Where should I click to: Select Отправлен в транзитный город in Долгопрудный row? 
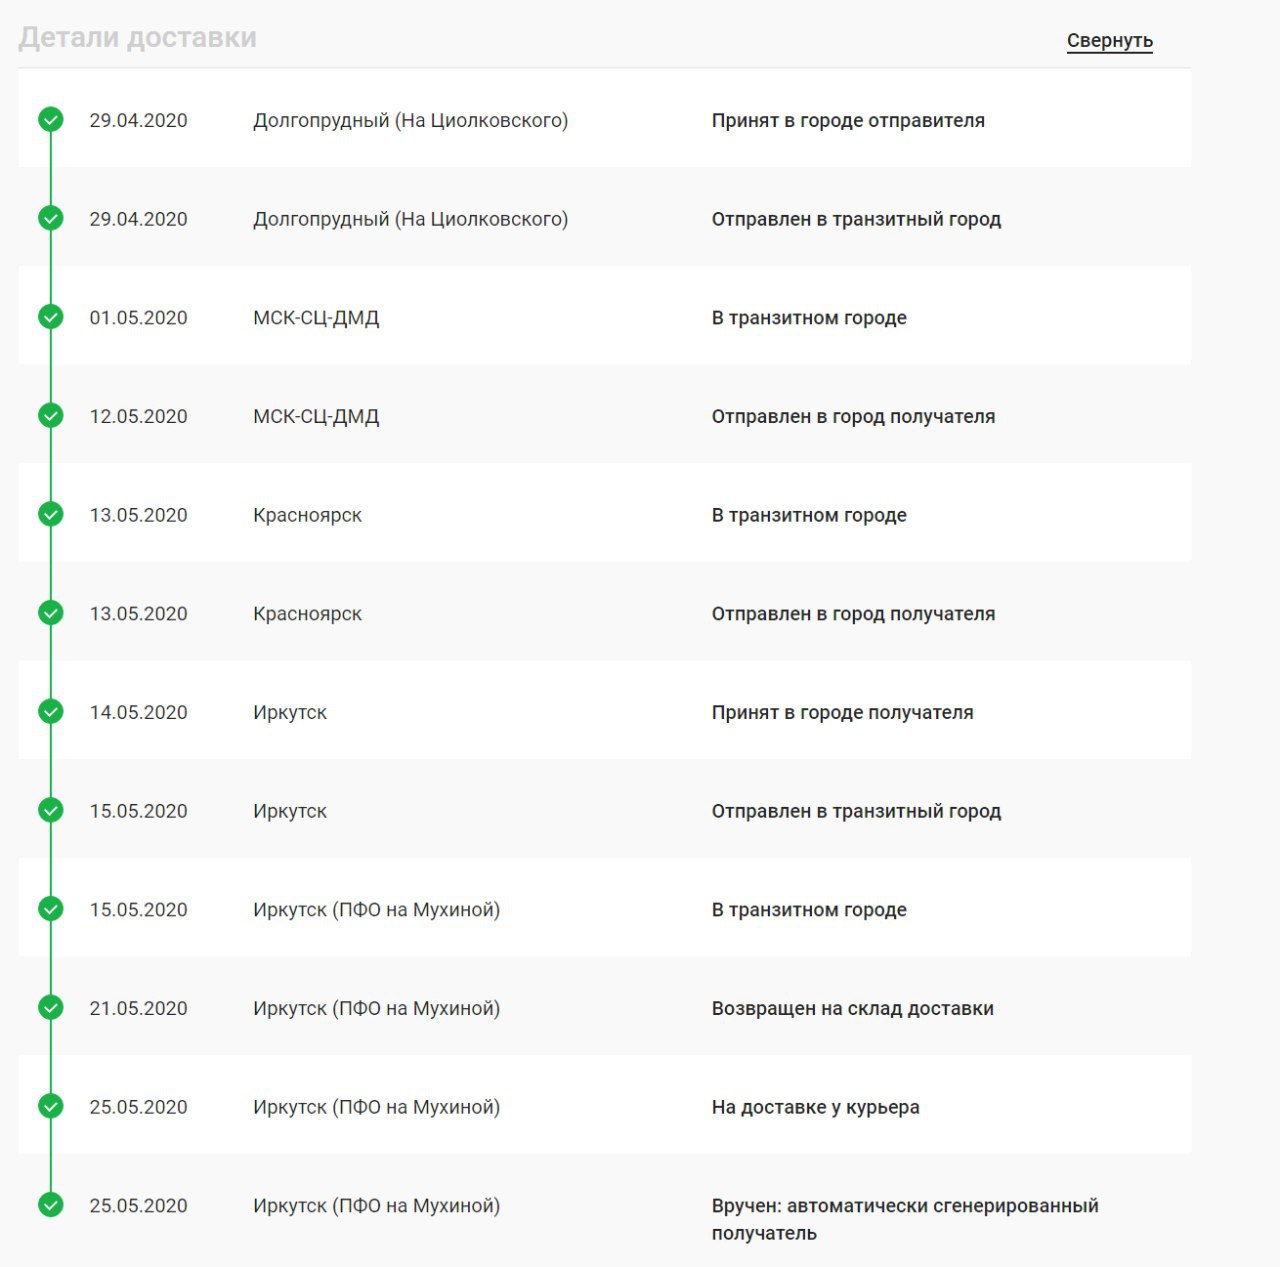coord(856,220)
